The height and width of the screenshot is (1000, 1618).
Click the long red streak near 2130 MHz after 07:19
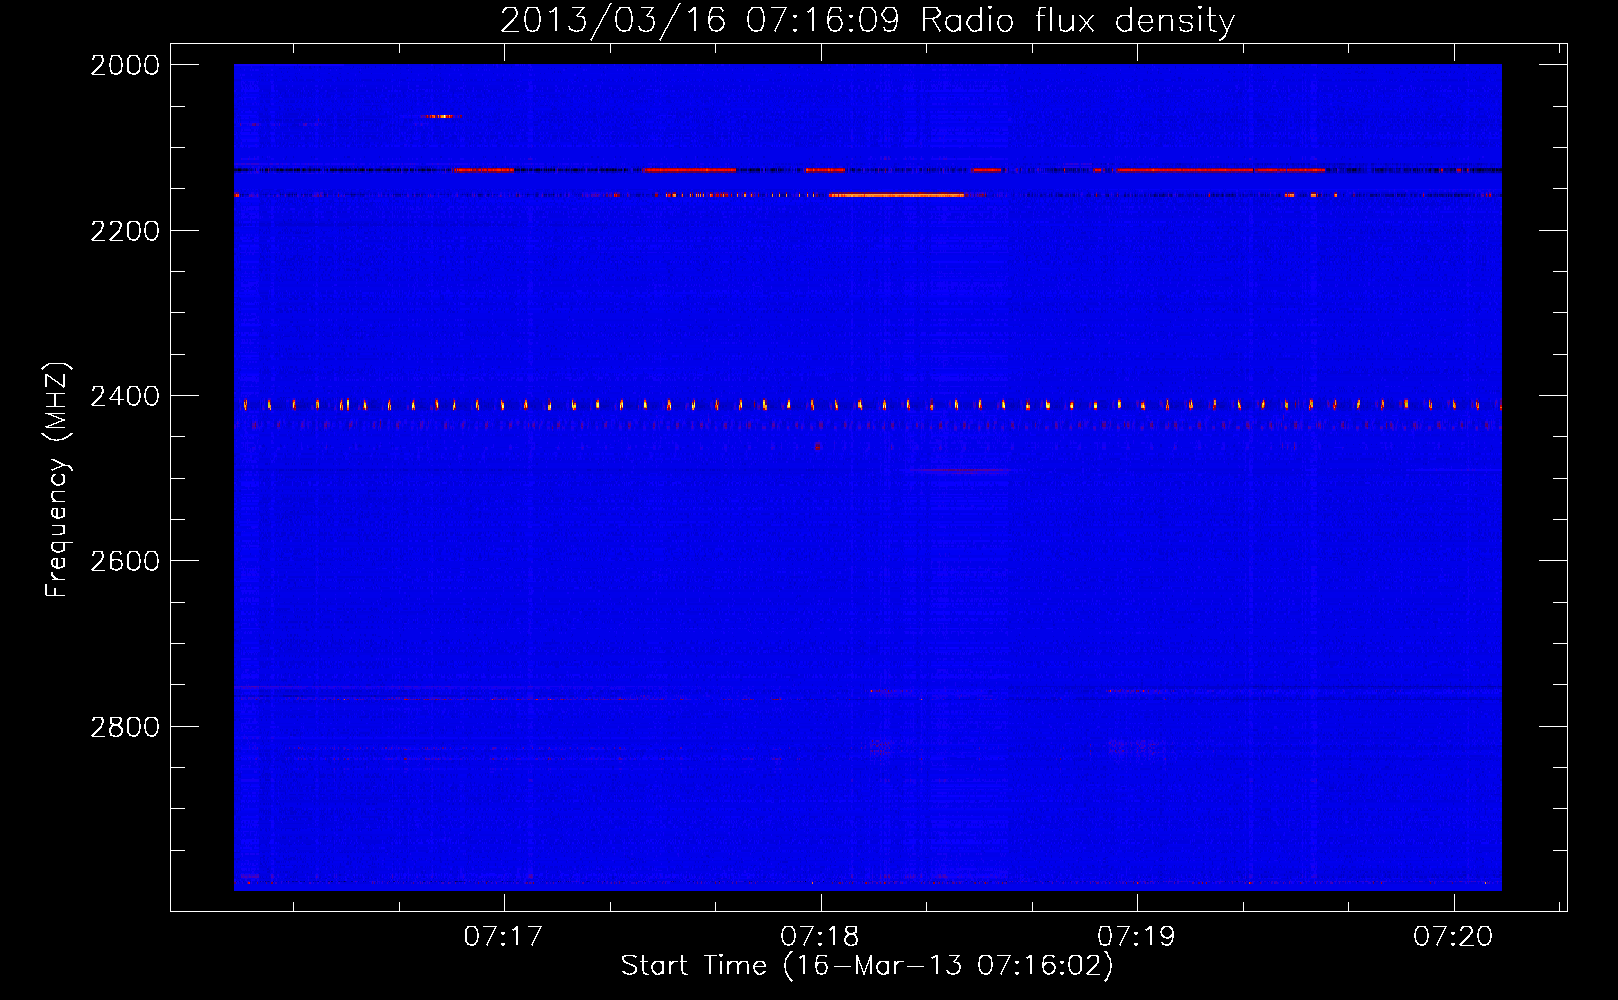click(x=1220, y=170)
